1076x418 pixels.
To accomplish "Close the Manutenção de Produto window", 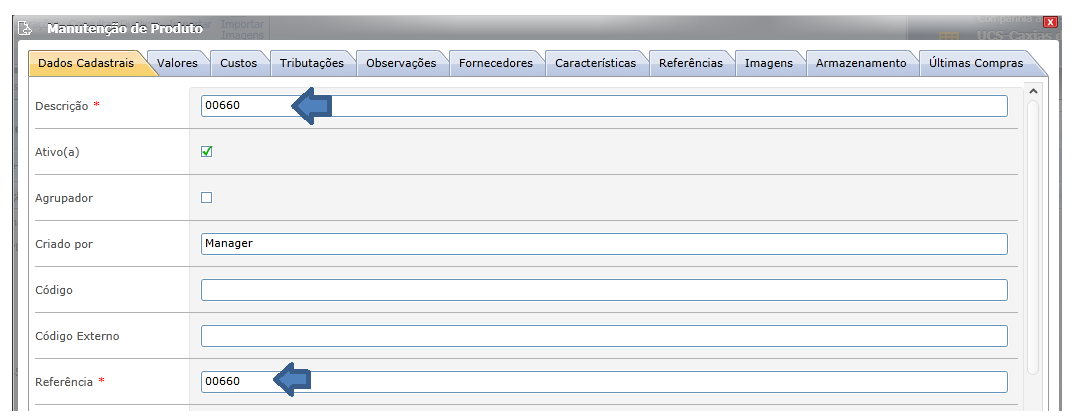I will pos(1049,22).
